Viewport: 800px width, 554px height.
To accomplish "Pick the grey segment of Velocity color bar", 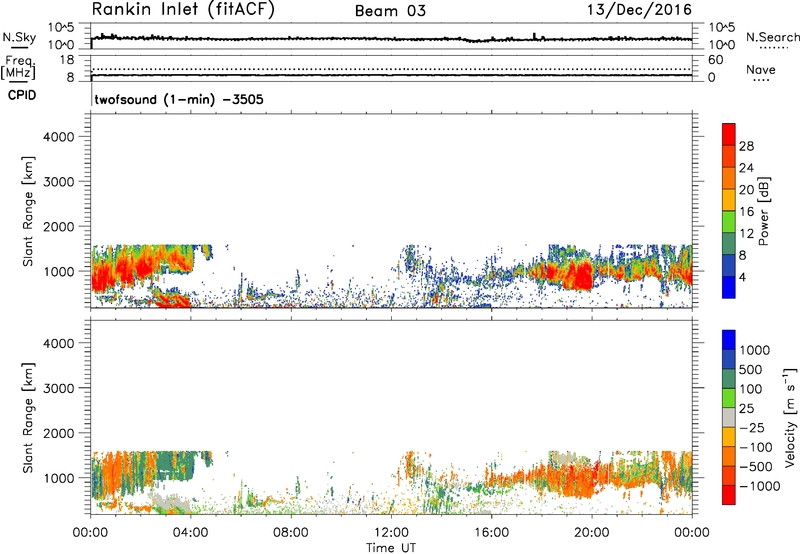I will (x=729, y=417).
